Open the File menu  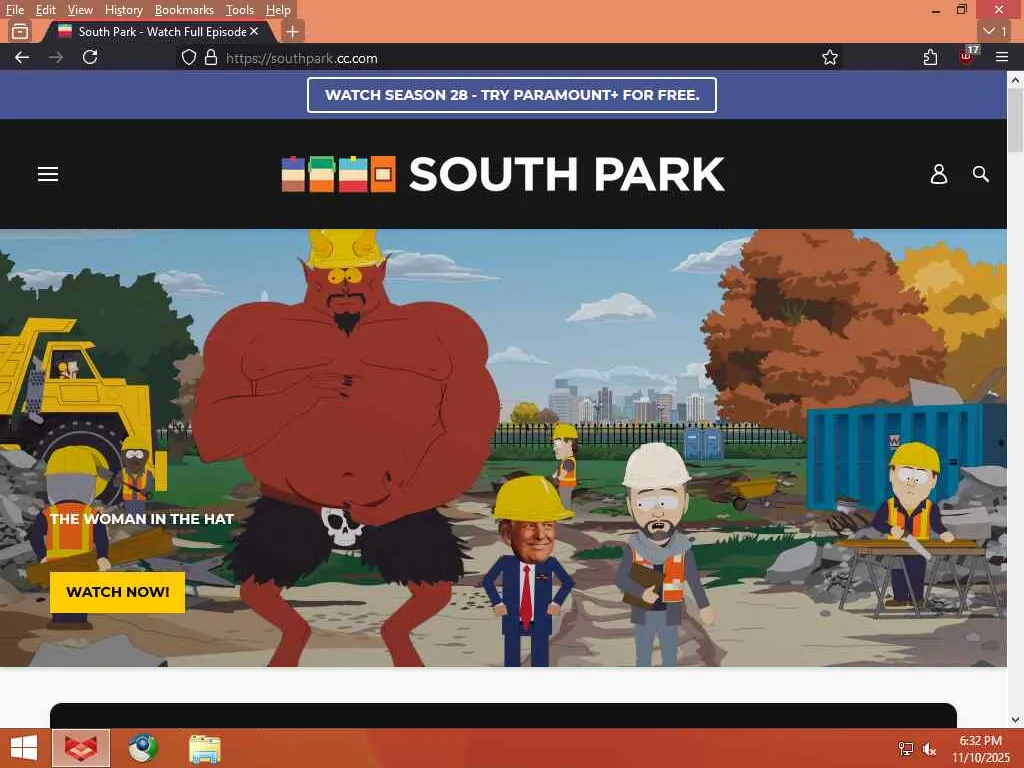[x=14, y=10]
